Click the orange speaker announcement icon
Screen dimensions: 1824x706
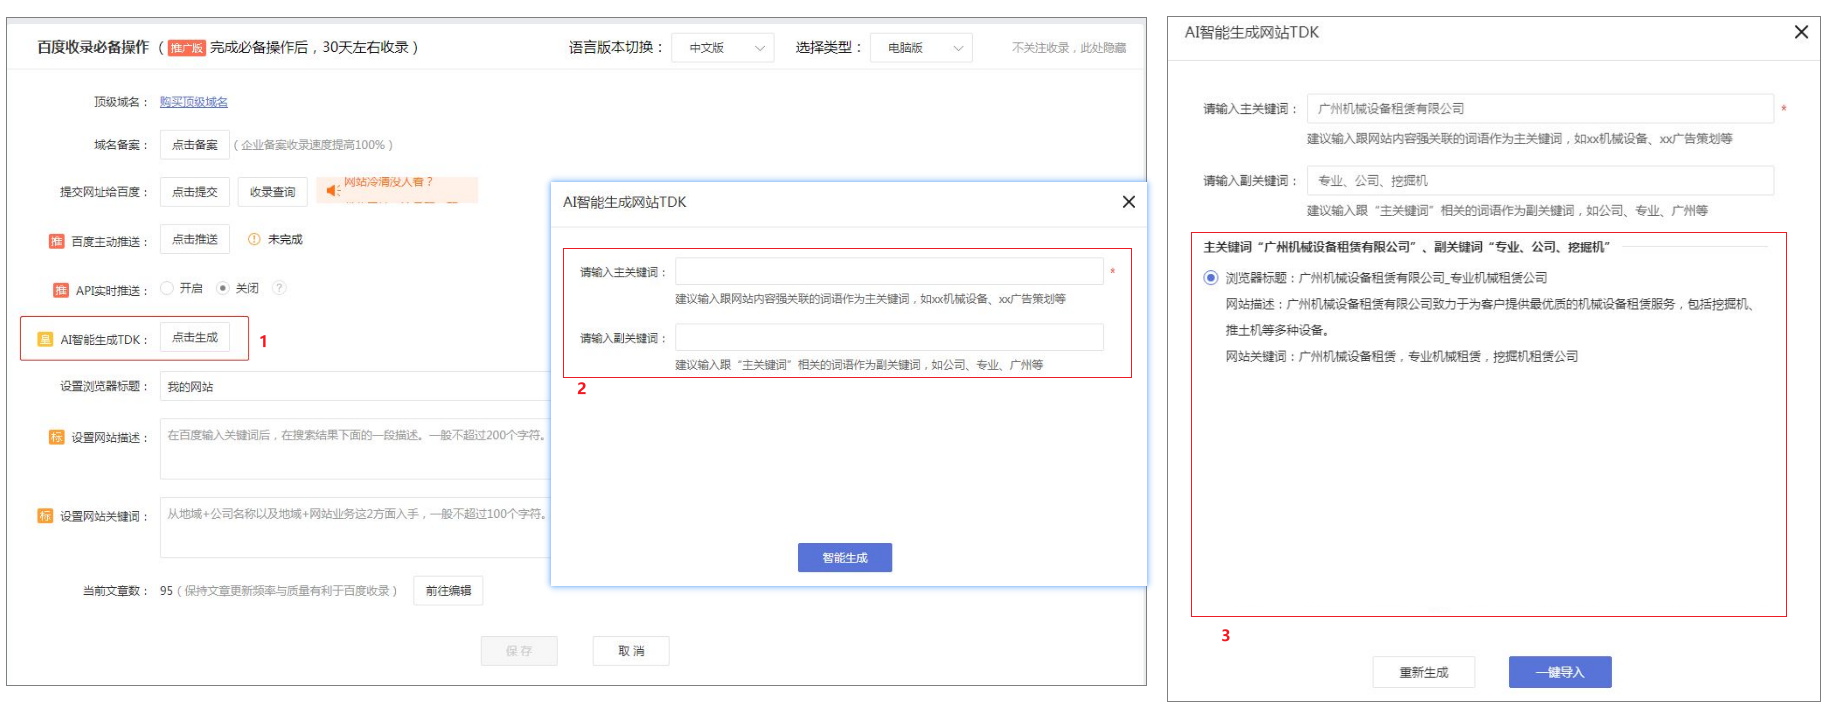(x=333, y=190)
